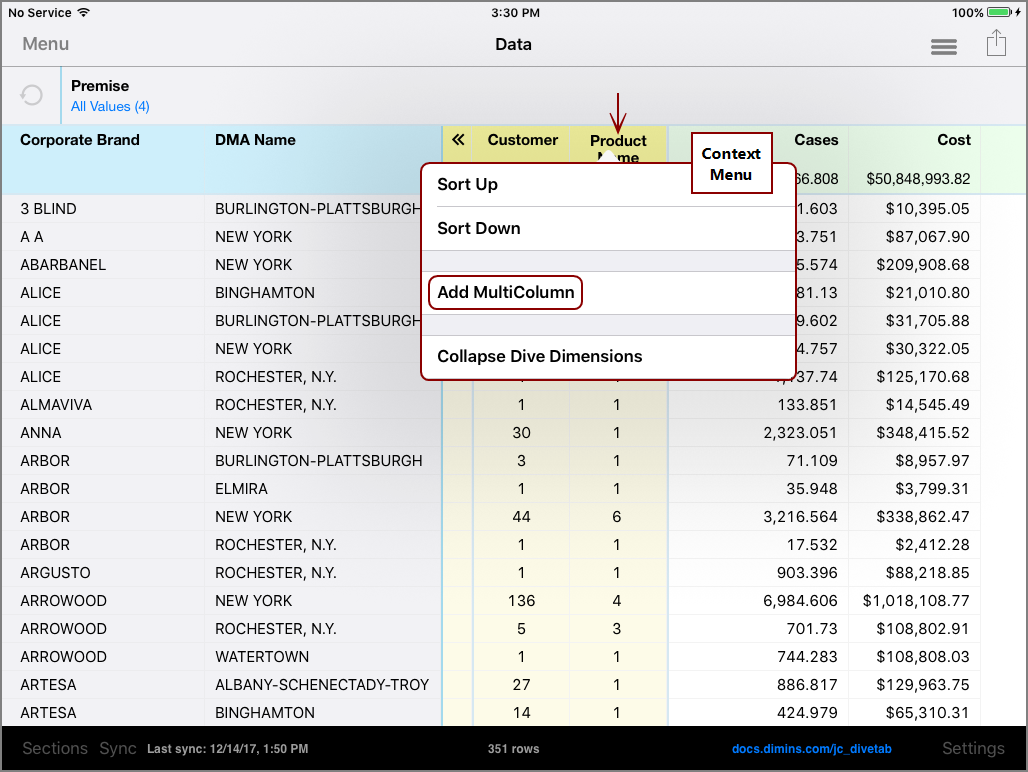Collapse dimensions with double chevron icon
The width and height of the screenshot is (1028, 772).
[459, 140]
